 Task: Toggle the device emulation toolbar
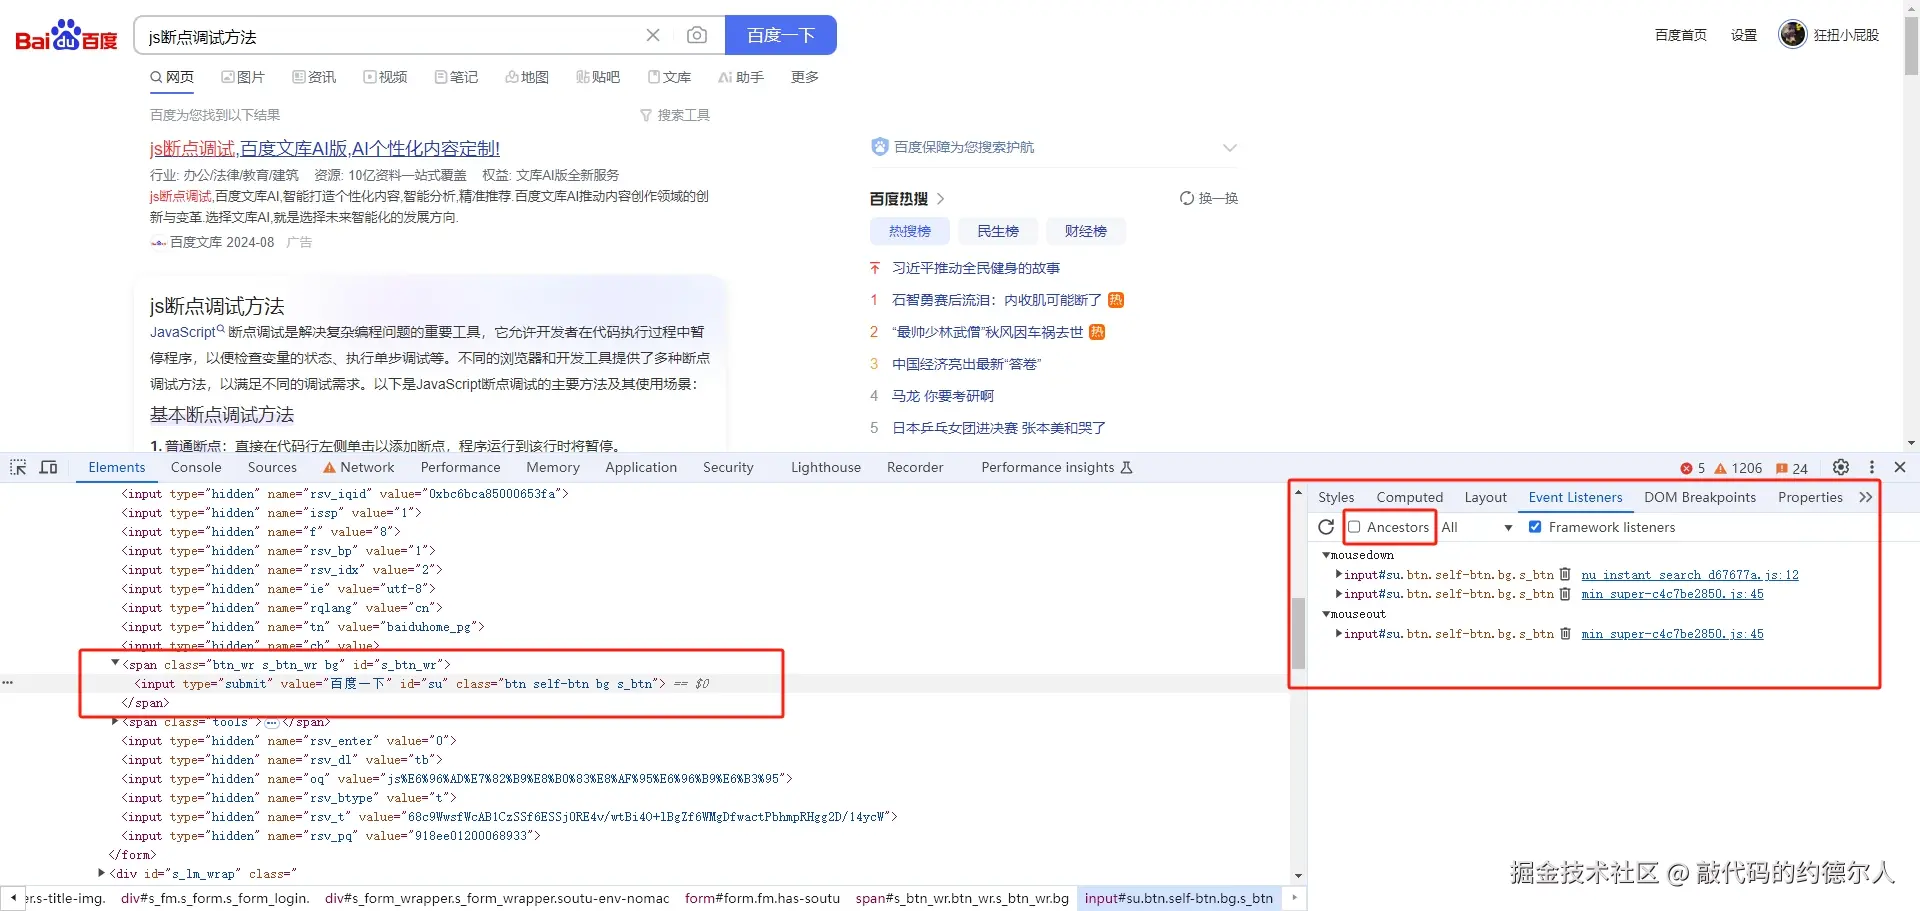[x=48, y=467]
